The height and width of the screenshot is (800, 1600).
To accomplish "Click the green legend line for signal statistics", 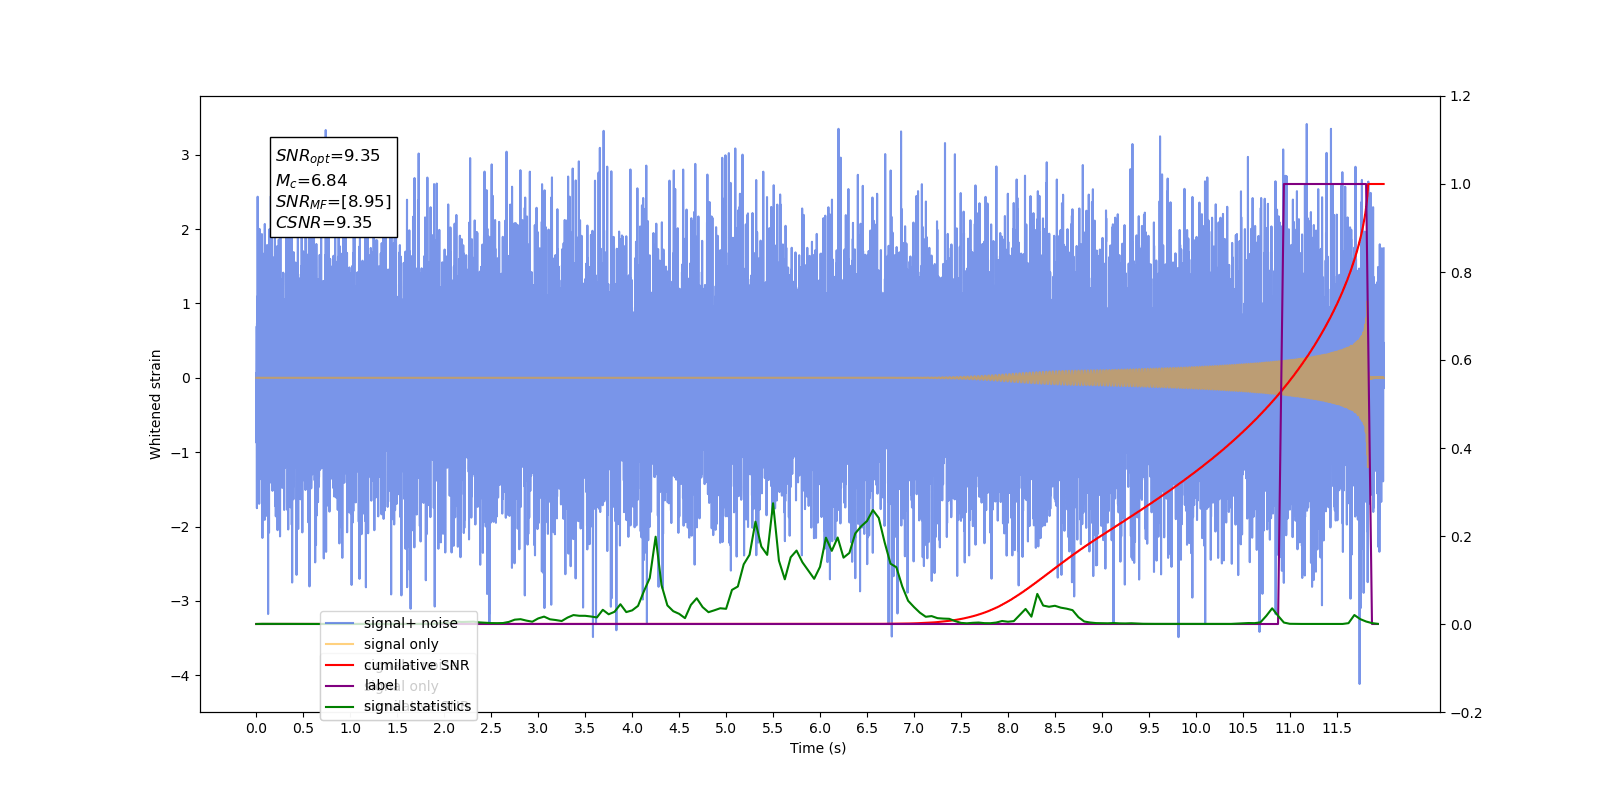I will (x=340, y=706).
